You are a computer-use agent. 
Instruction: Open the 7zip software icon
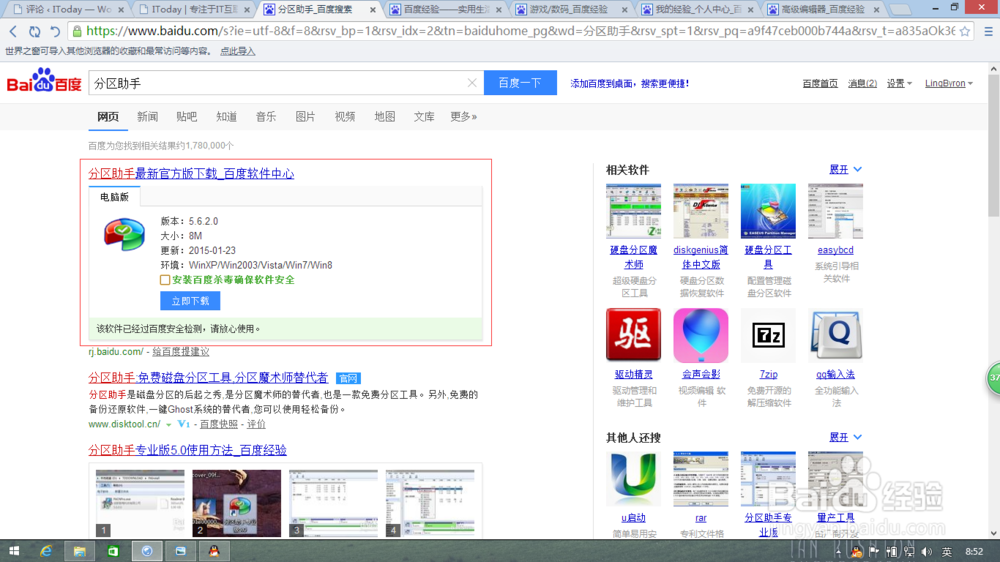click(768, 335)
